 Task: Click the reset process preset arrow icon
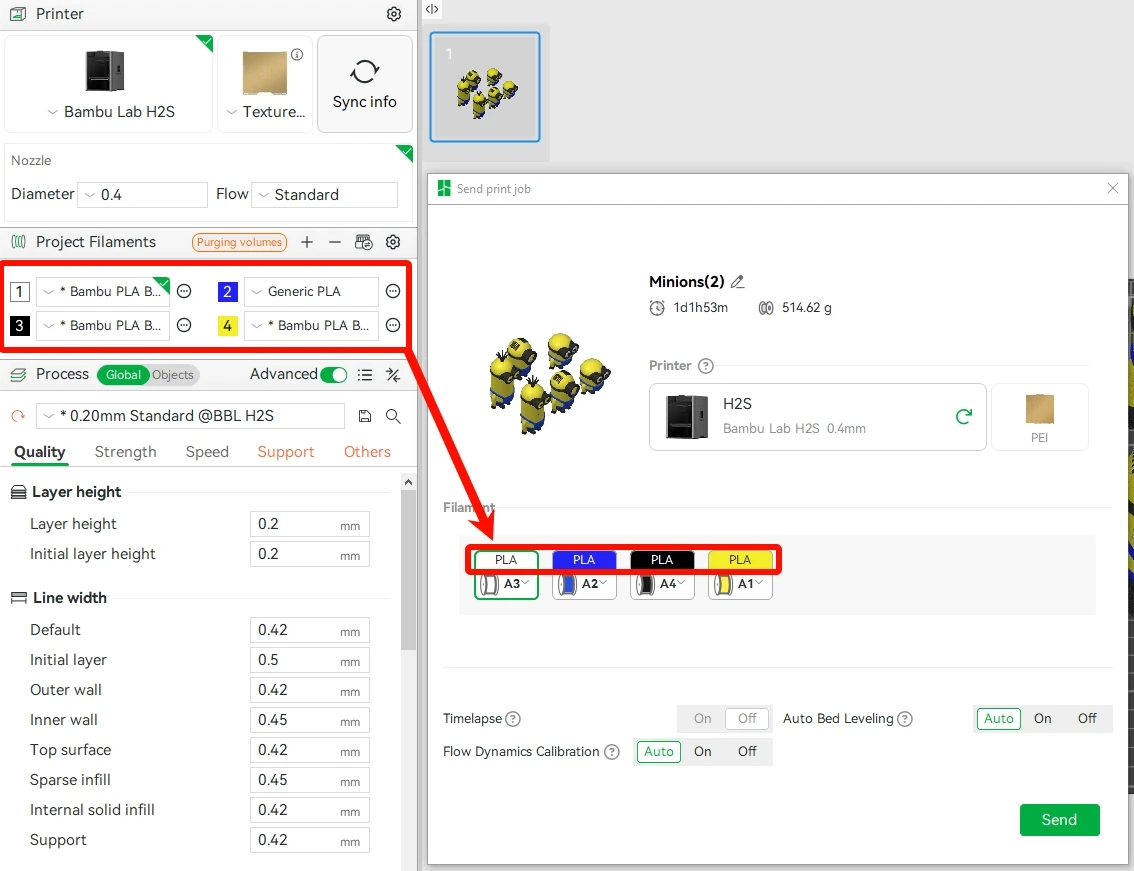click(18, 416)
